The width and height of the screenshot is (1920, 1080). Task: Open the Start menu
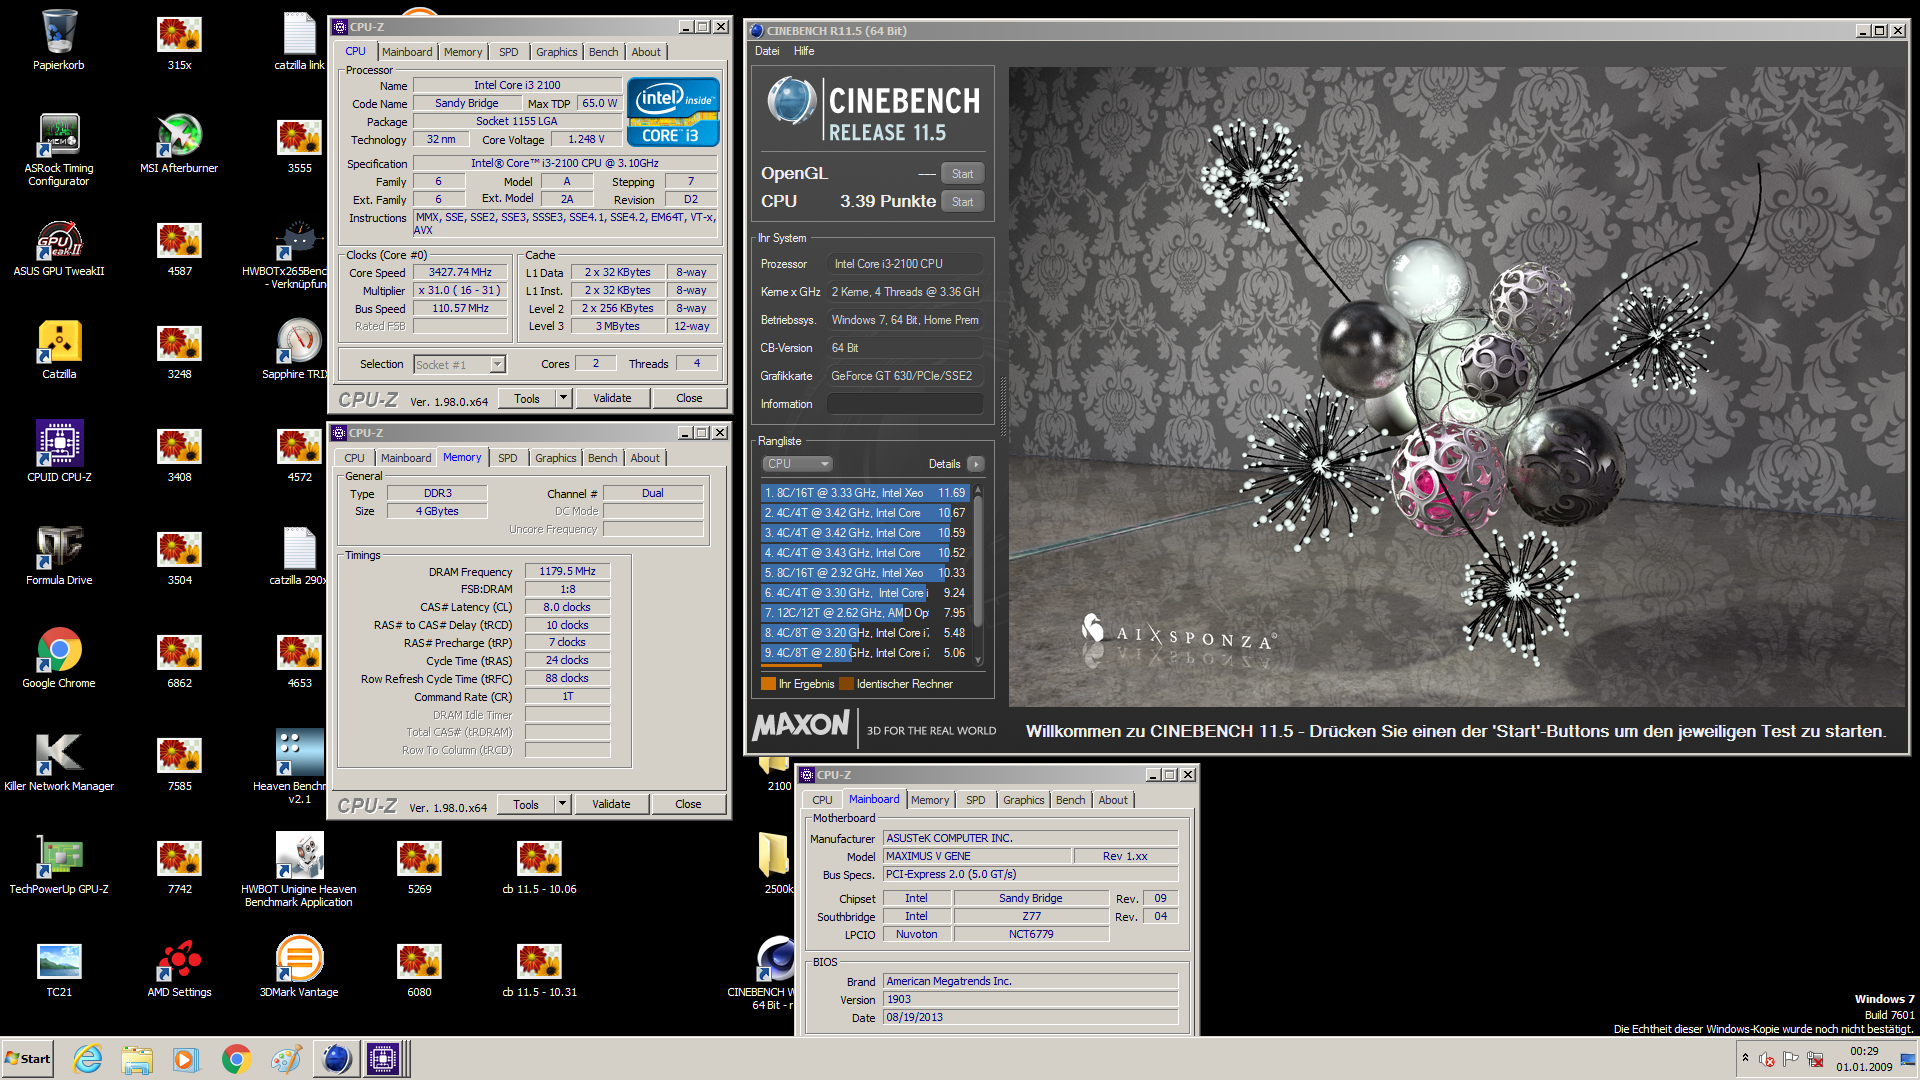tap(27, 1059)
